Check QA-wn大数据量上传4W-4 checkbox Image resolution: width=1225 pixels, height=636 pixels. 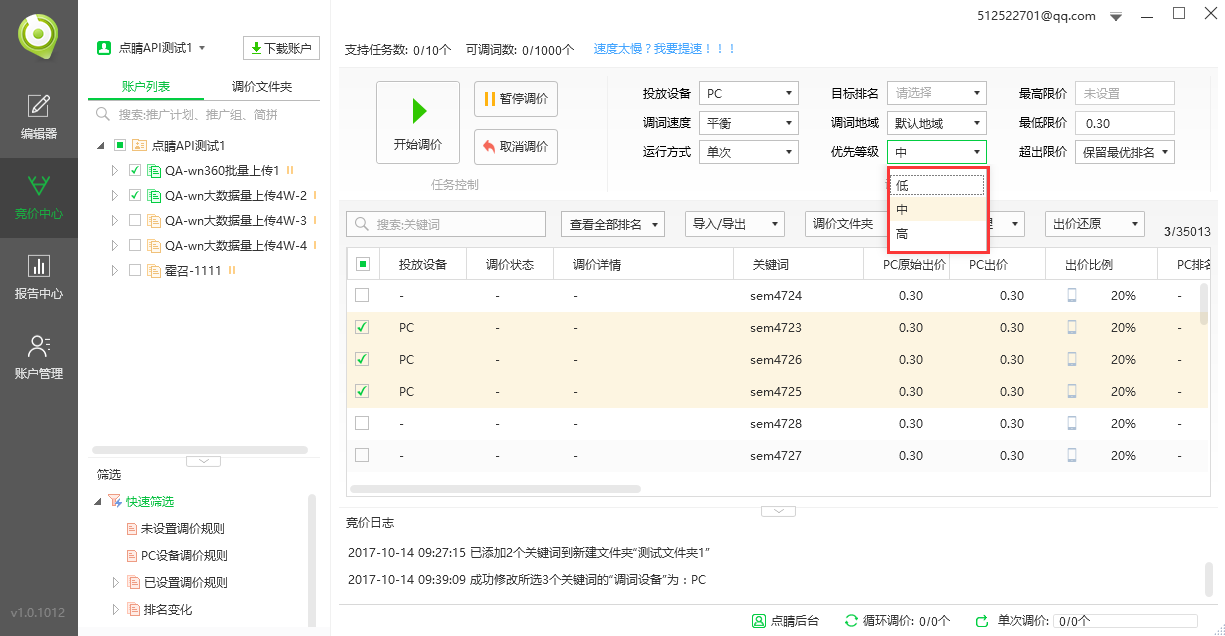tap(135, 245)
